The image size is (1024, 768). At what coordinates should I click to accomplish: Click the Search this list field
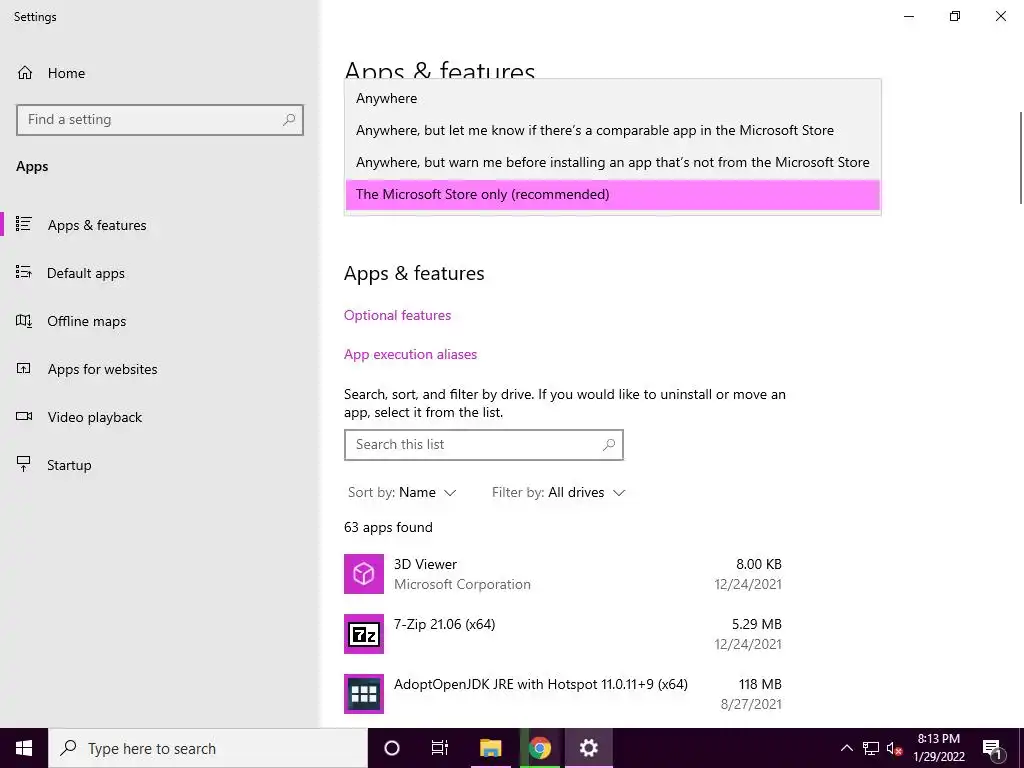point(483,445)
